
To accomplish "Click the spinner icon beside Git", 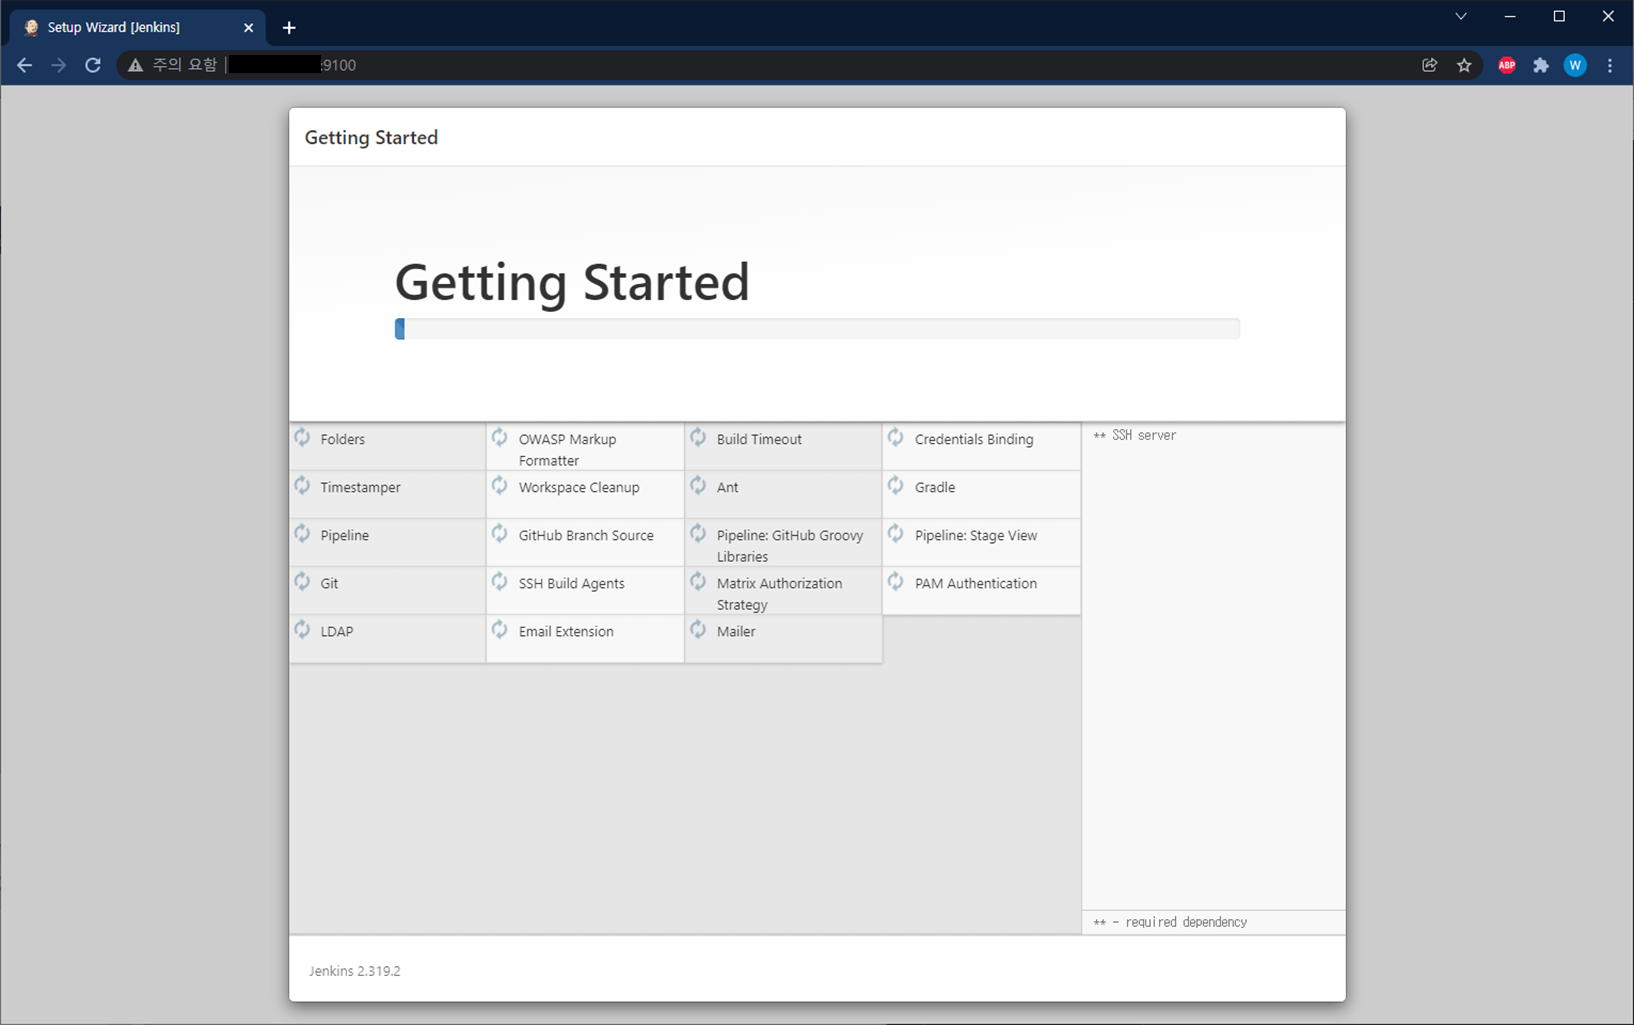I will 302,581.
